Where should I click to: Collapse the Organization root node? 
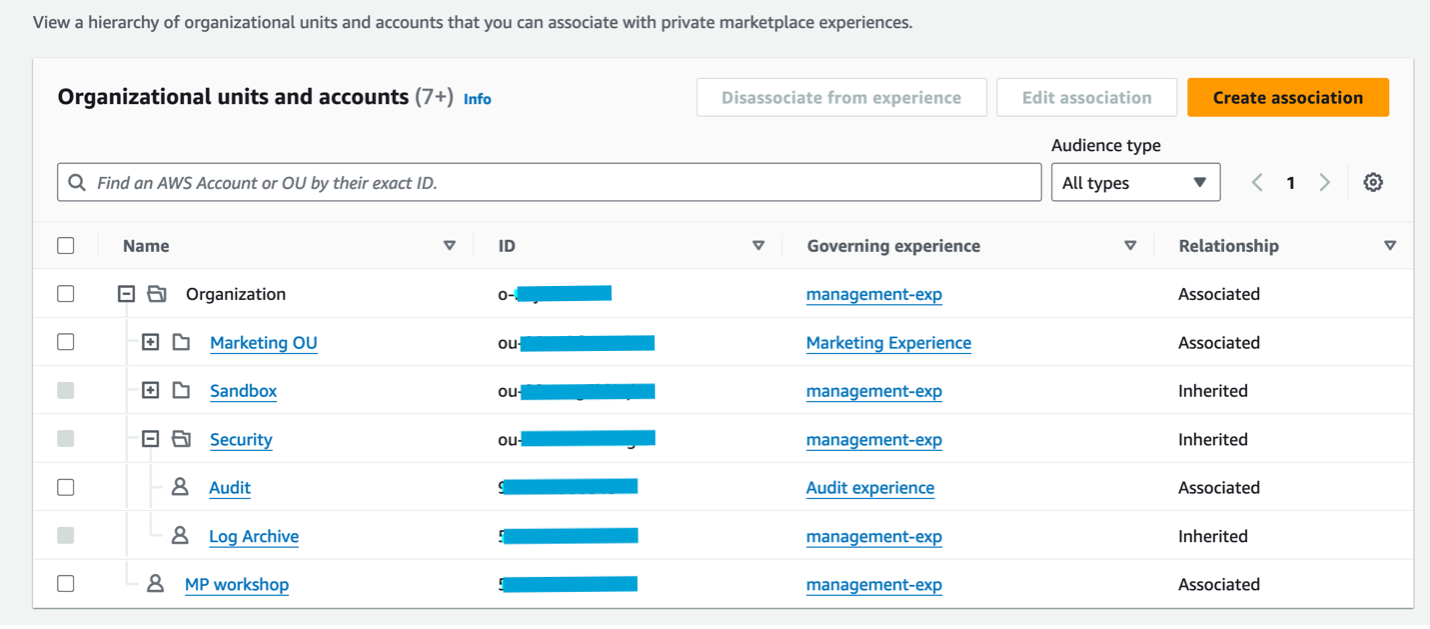(x=126, y=294)
